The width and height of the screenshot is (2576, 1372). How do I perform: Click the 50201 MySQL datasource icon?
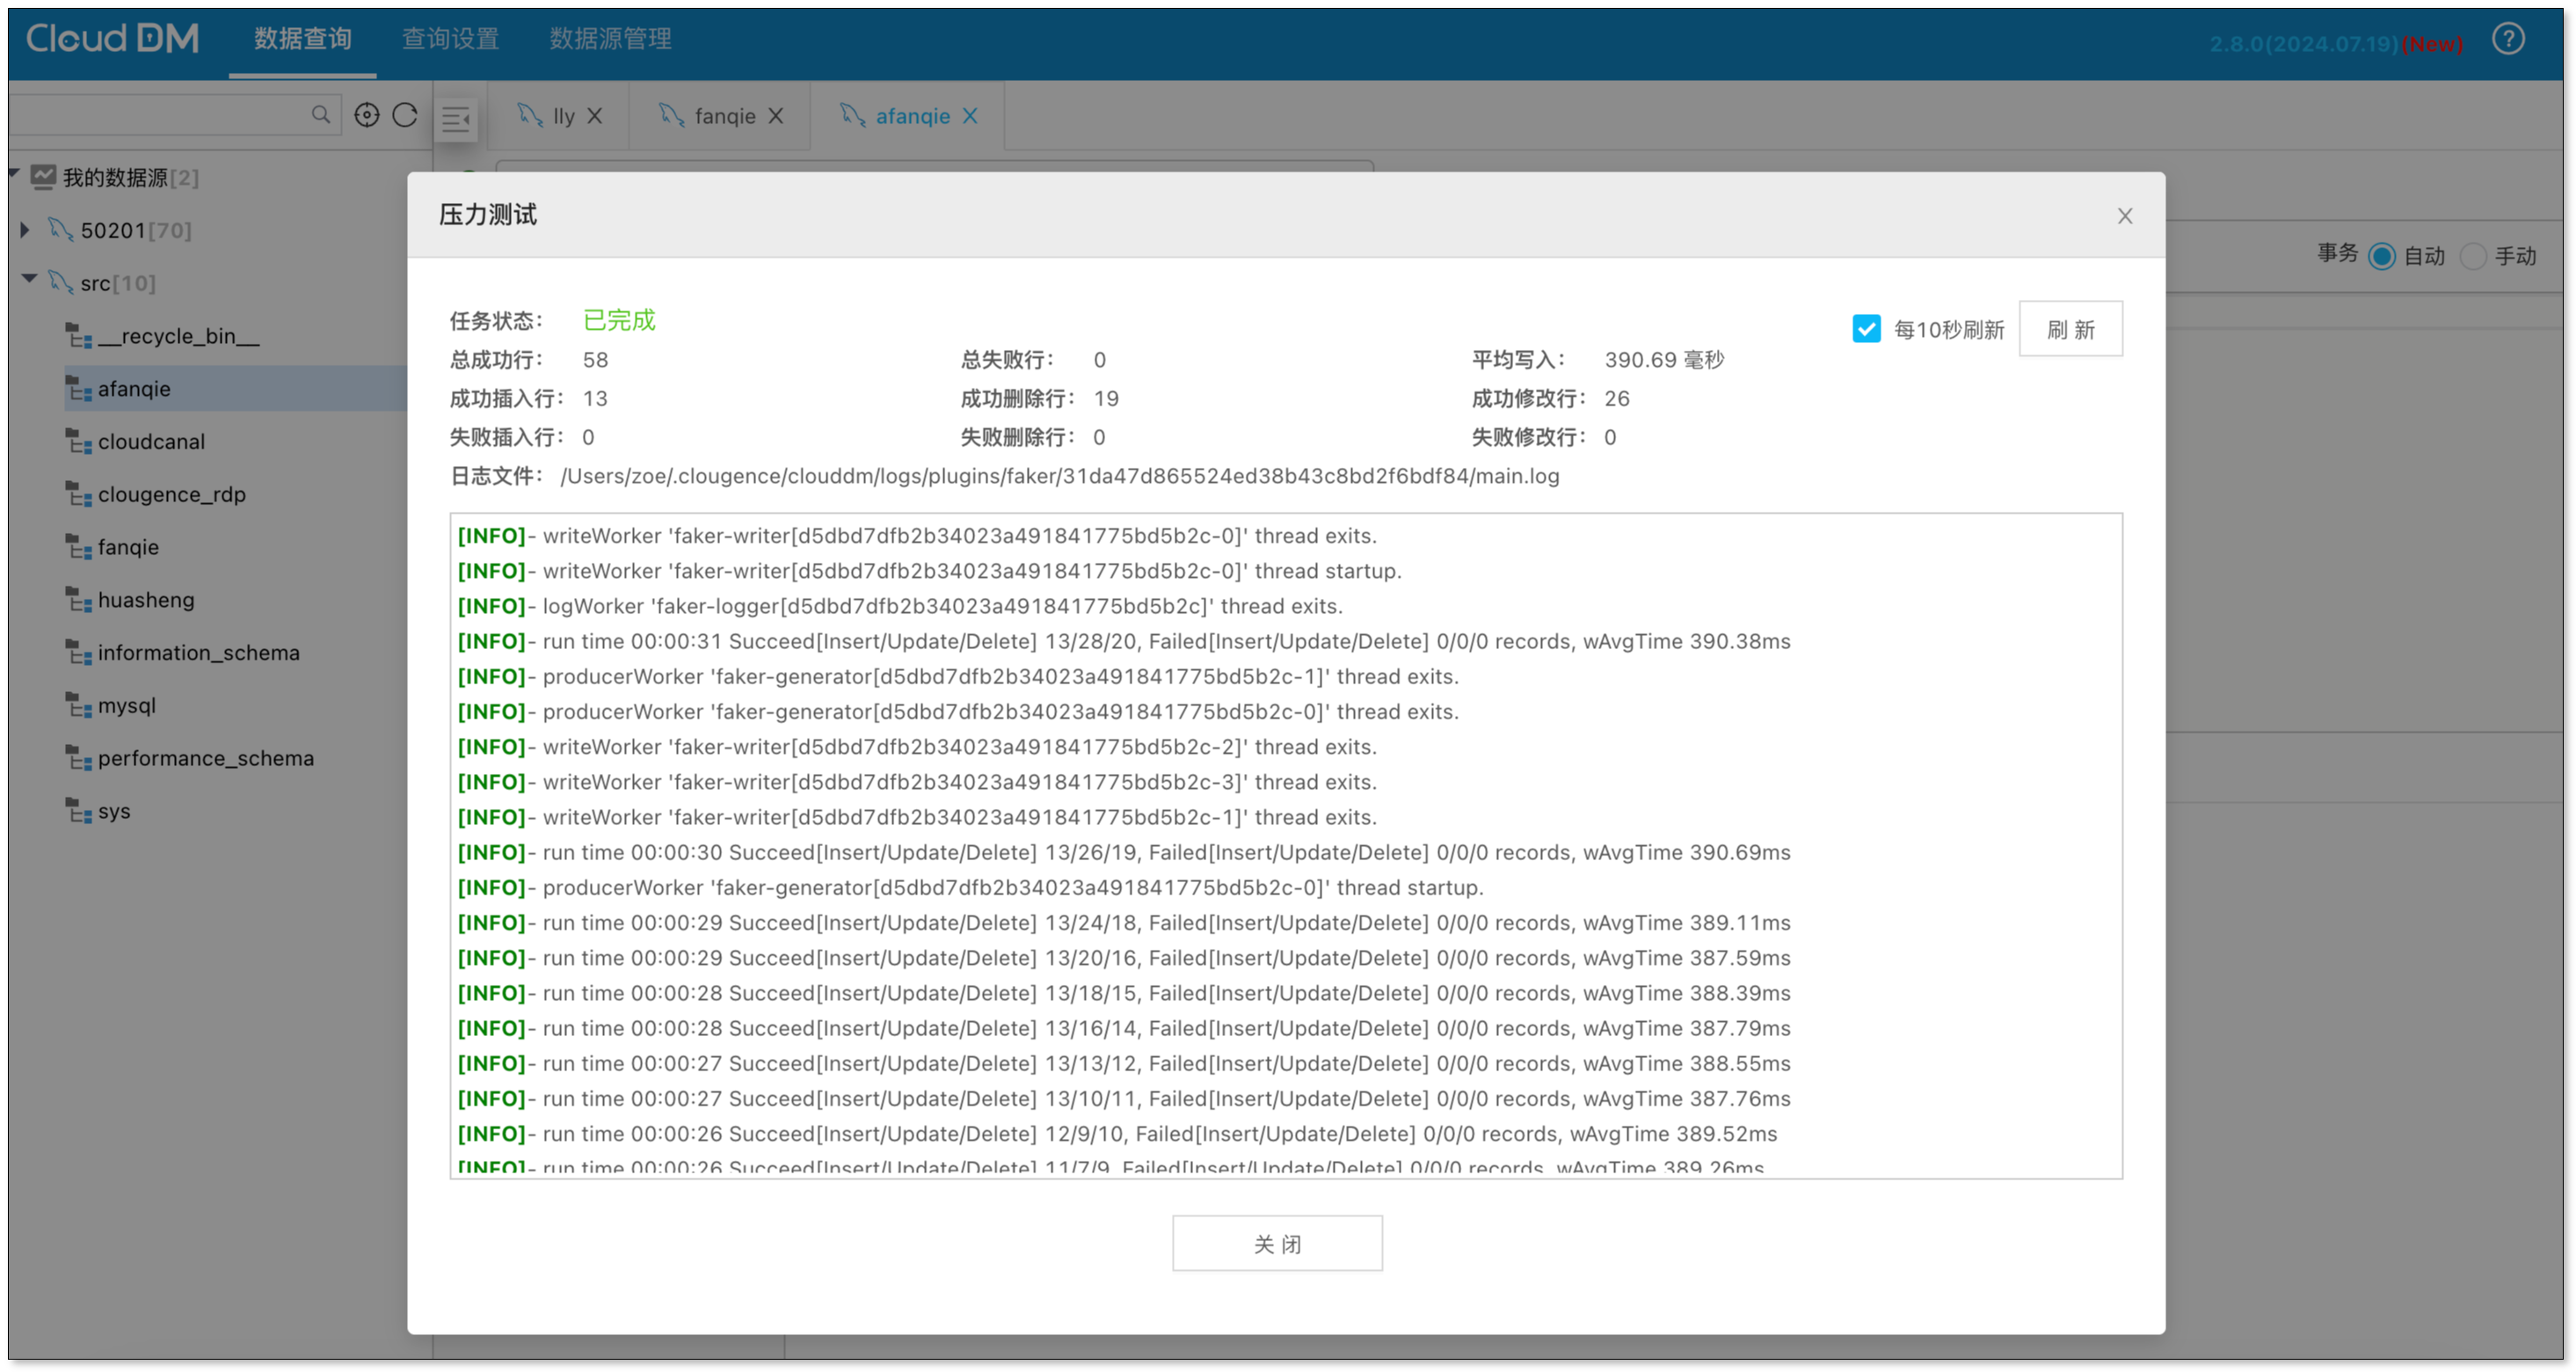61,230
